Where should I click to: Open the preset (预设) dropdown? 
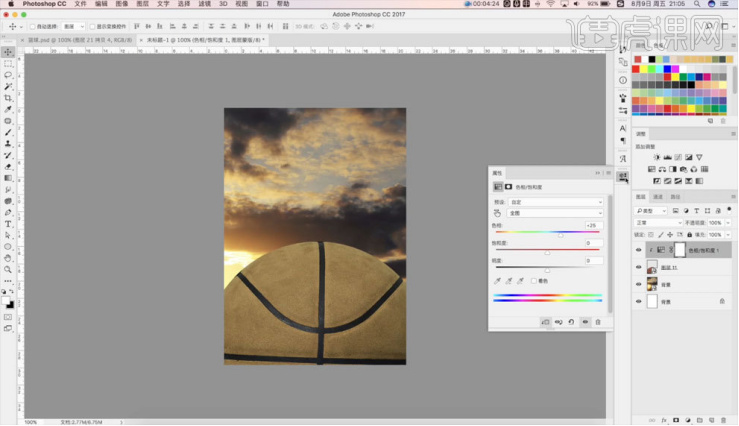point(557,201)
